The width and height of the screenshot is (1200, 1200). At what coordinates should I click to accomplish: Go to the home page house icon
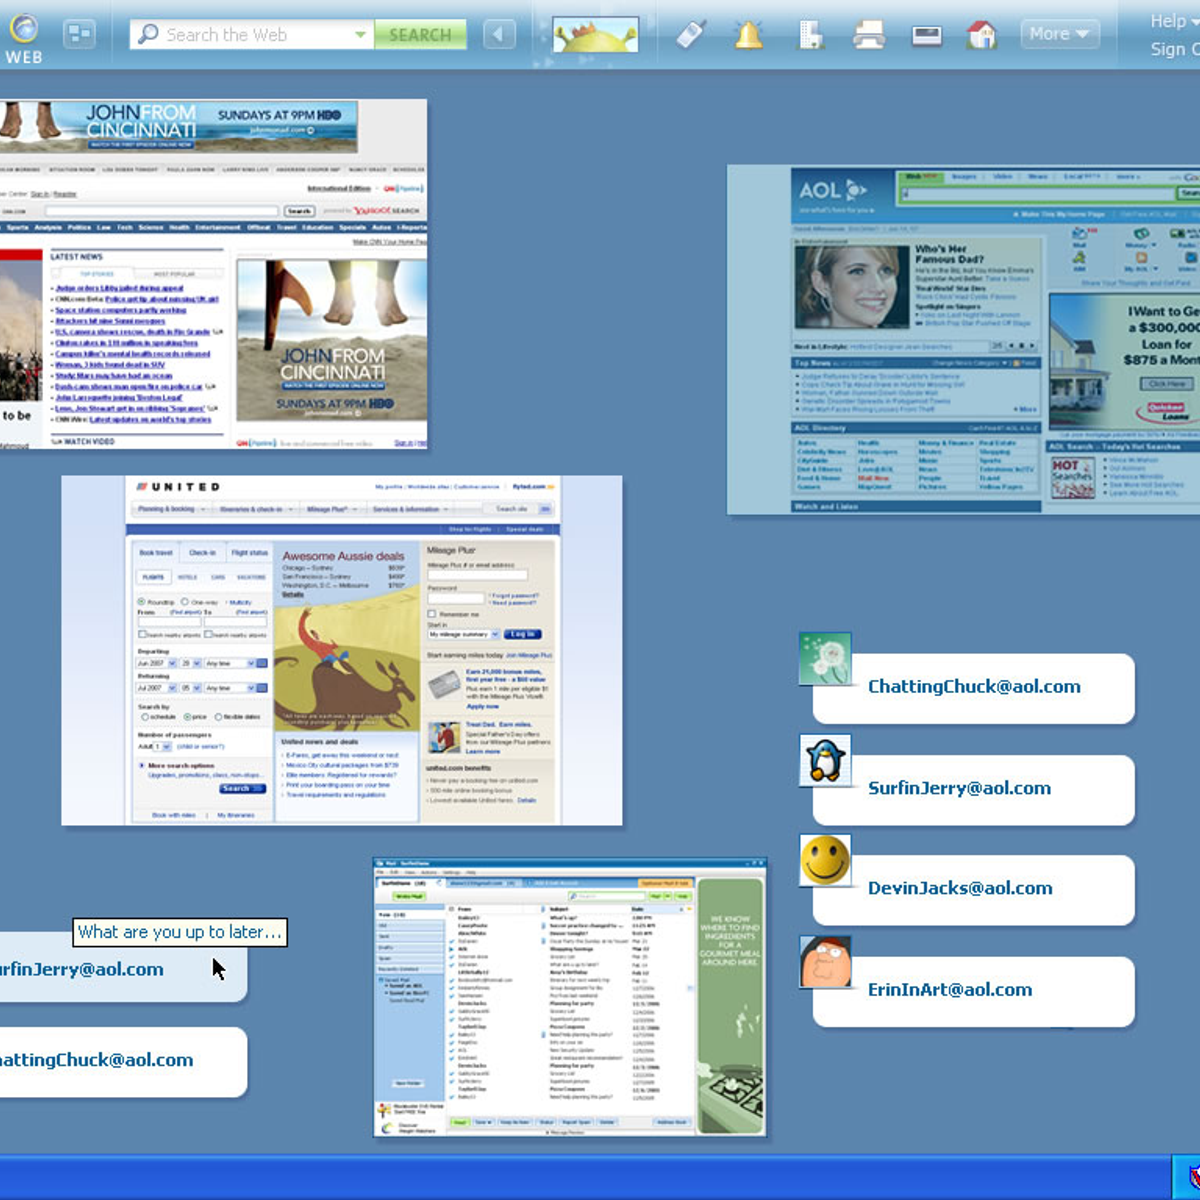(982, 35)
